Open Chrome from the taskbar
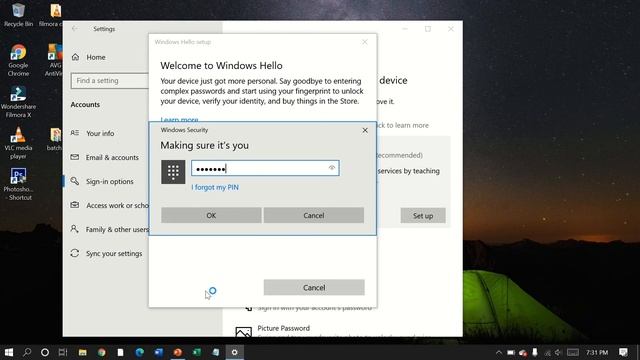 point(102,352)
